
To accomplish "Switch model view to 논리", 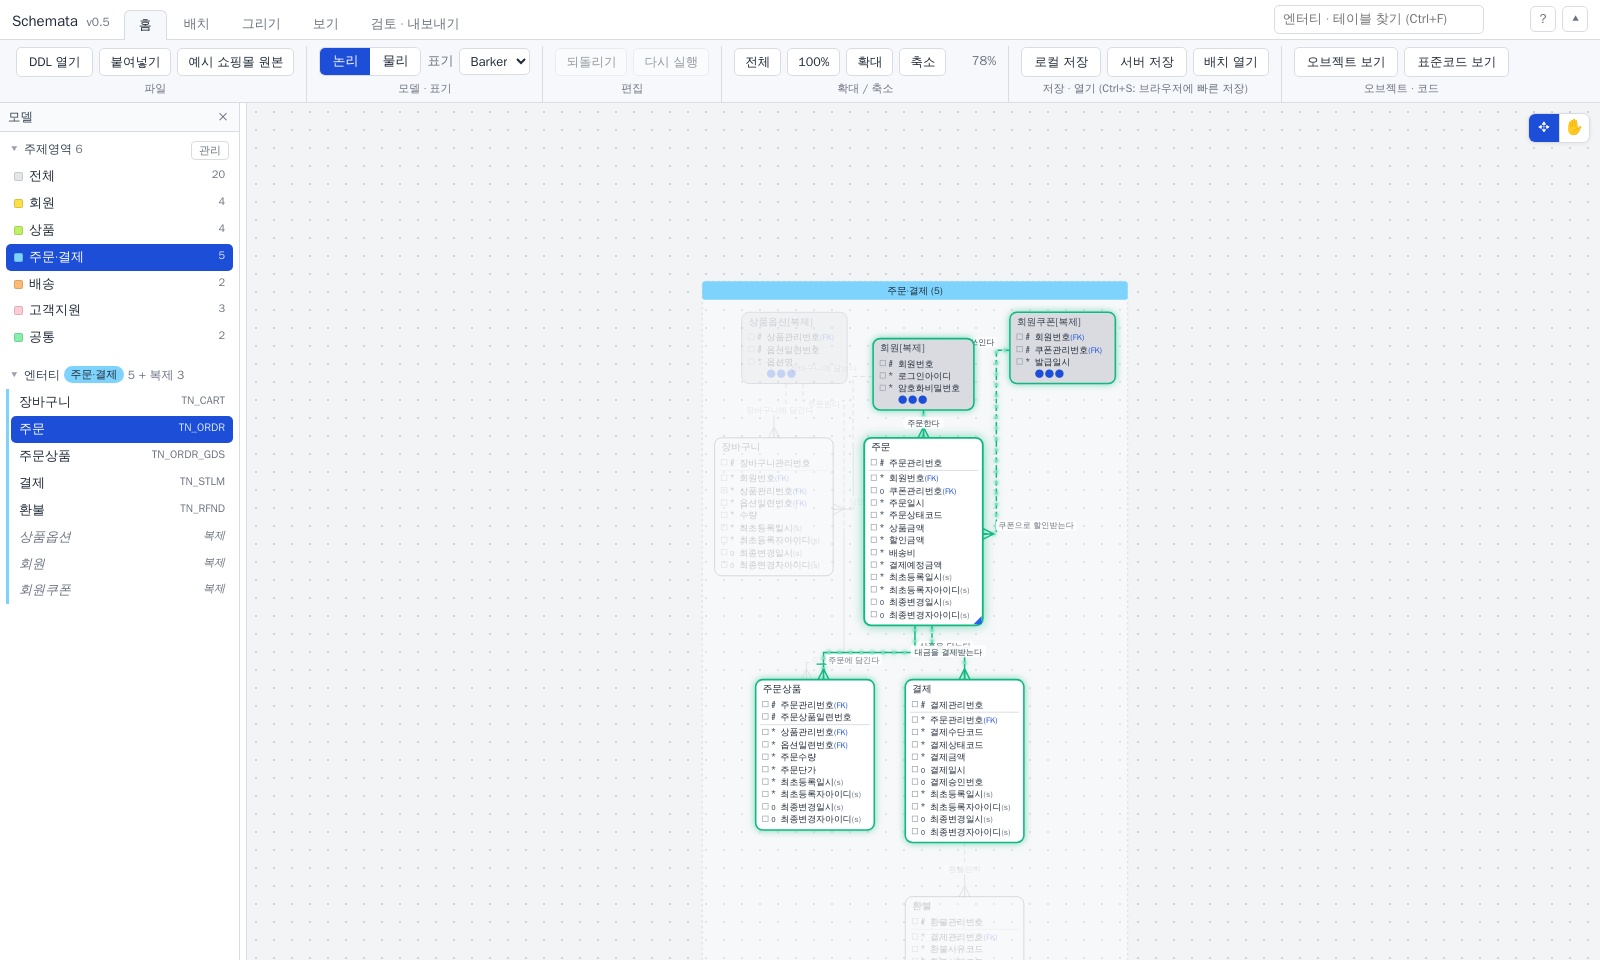I will click(x=345, y=62).
